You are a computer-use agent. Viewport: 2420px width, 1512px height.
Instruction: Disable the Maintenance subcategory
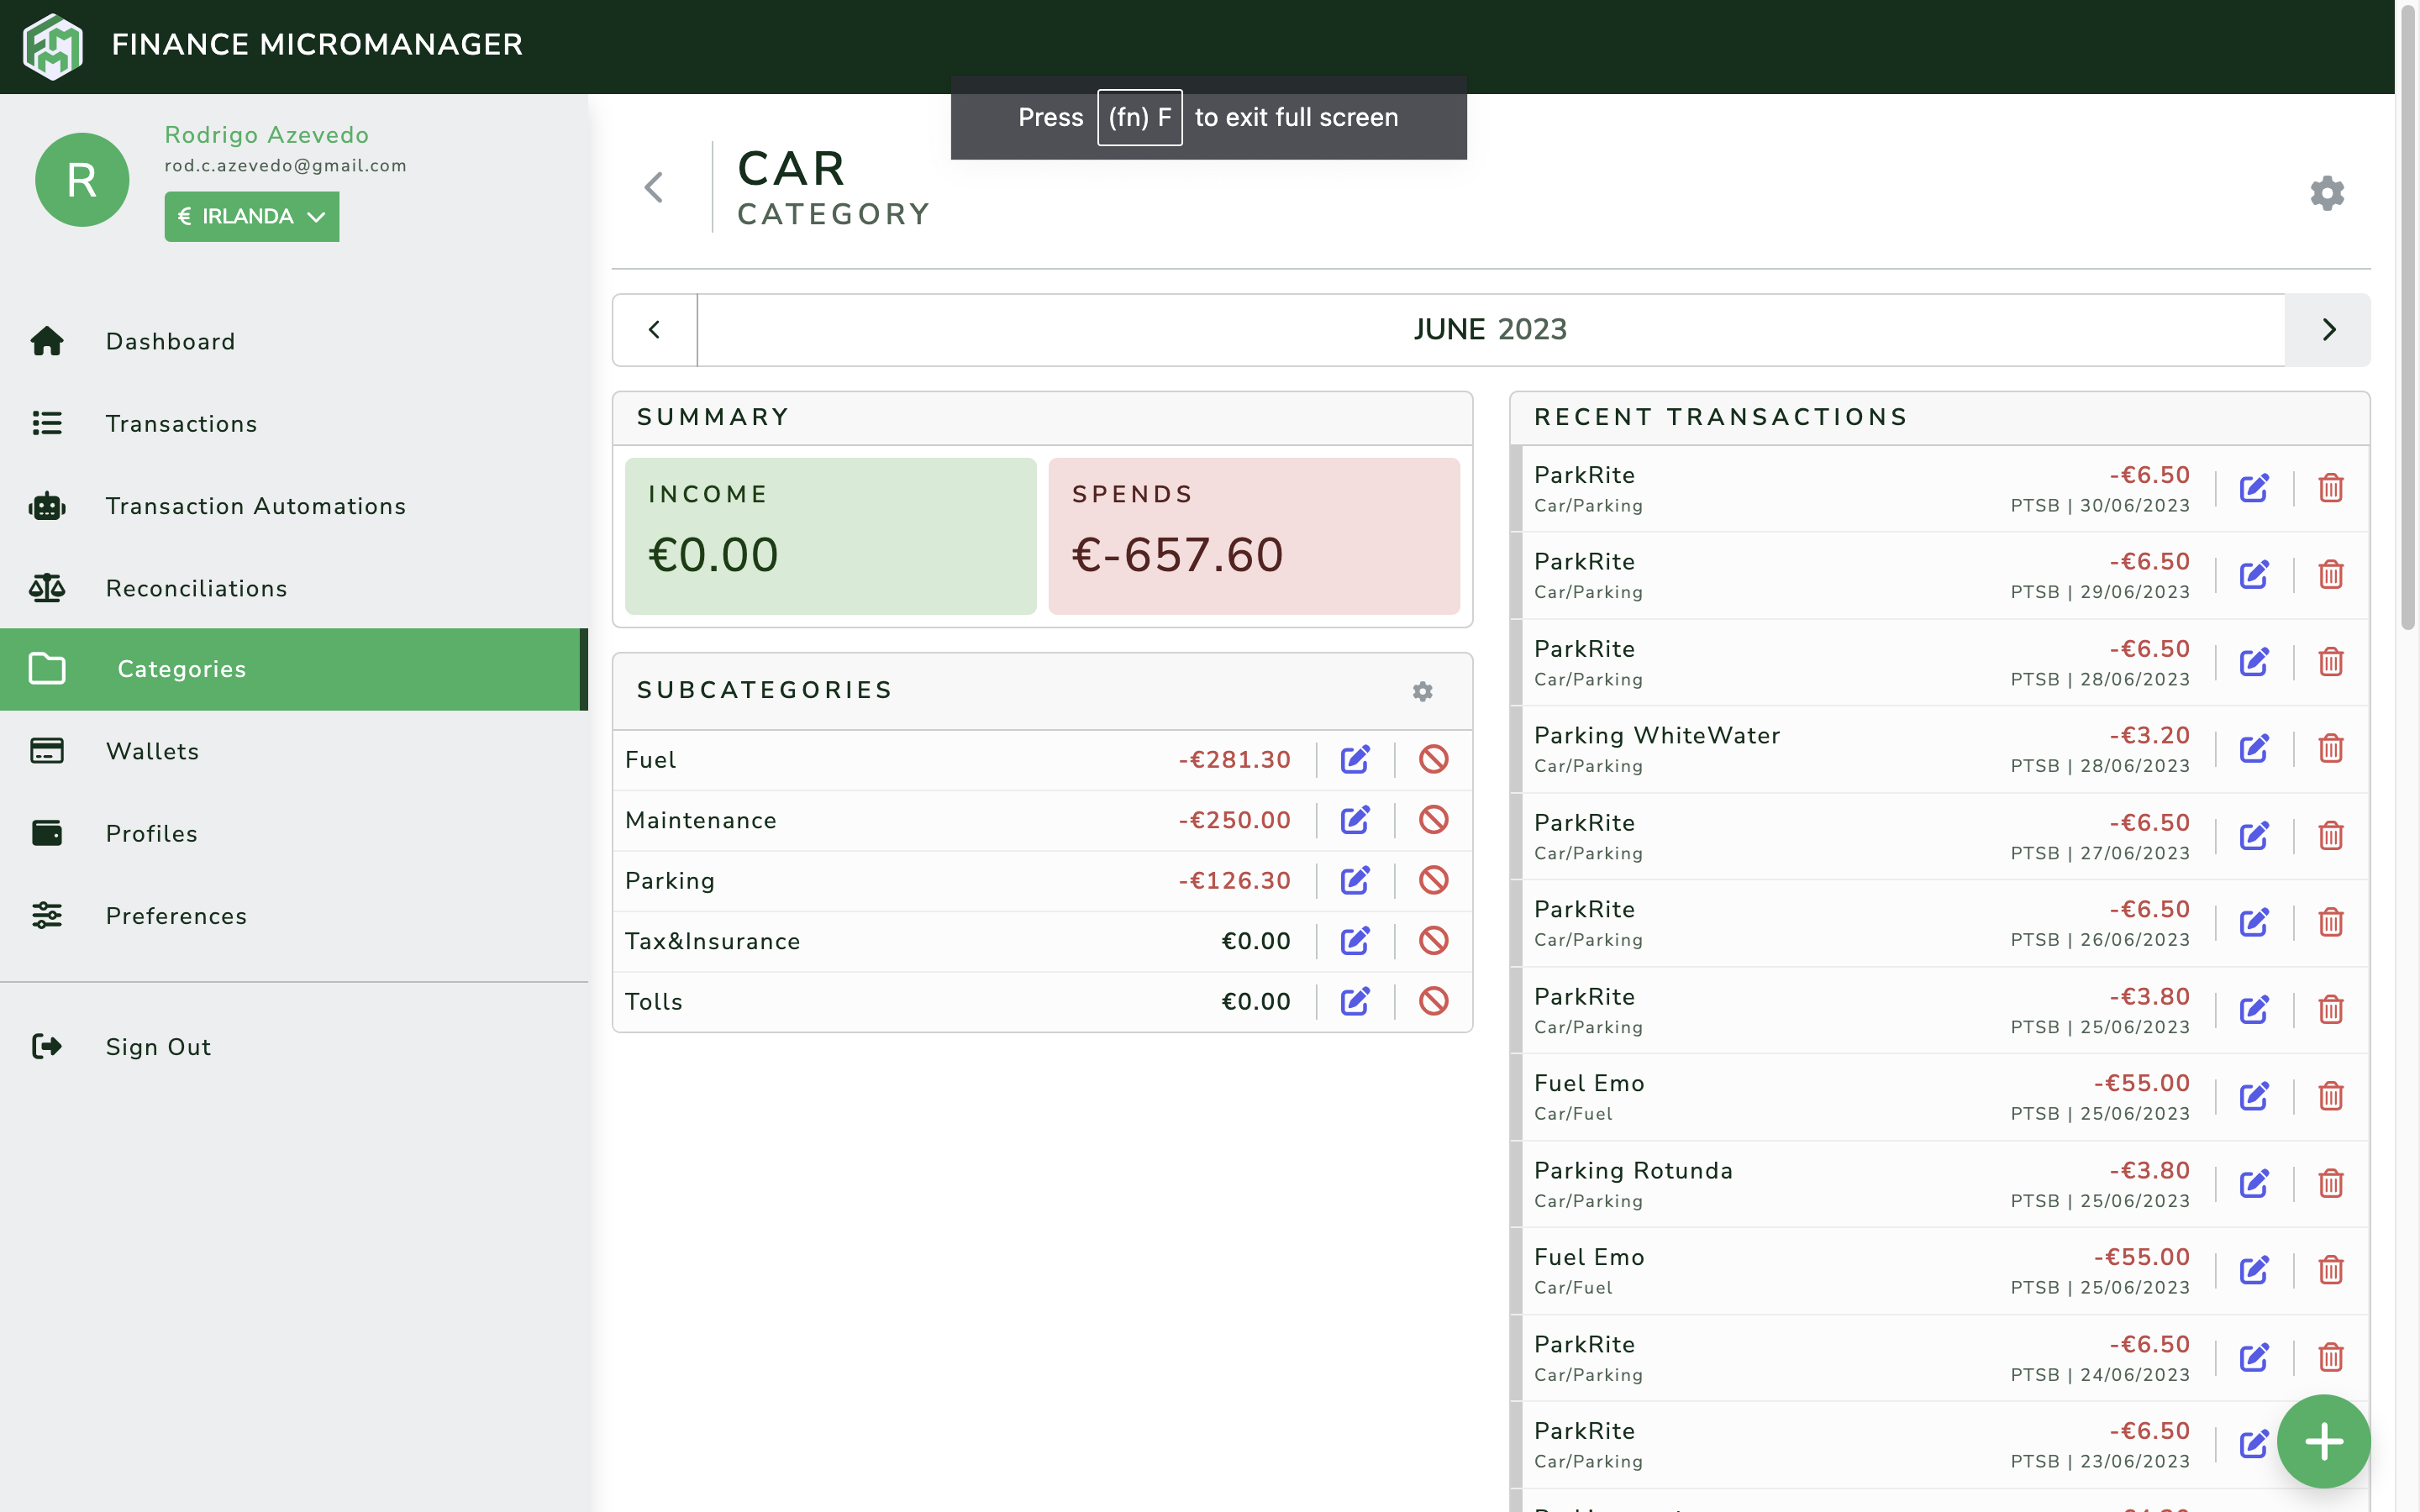click(x=1433, y=820)
